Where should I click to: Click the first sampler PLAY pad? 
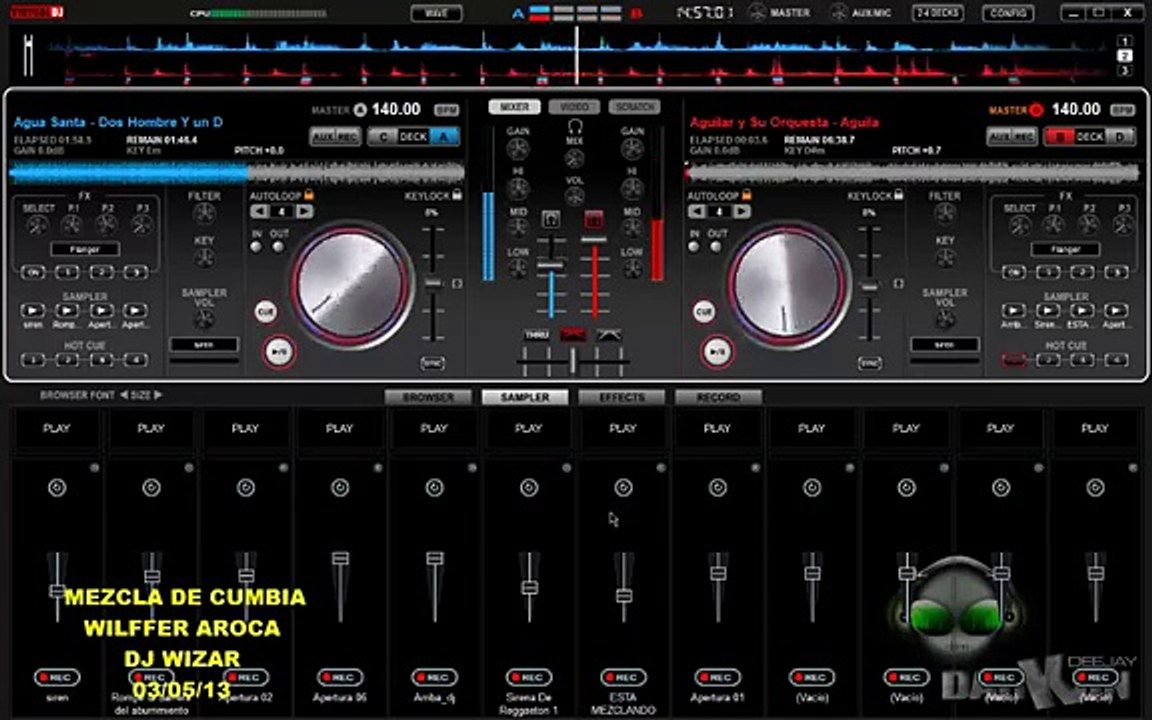coord(57,428)
